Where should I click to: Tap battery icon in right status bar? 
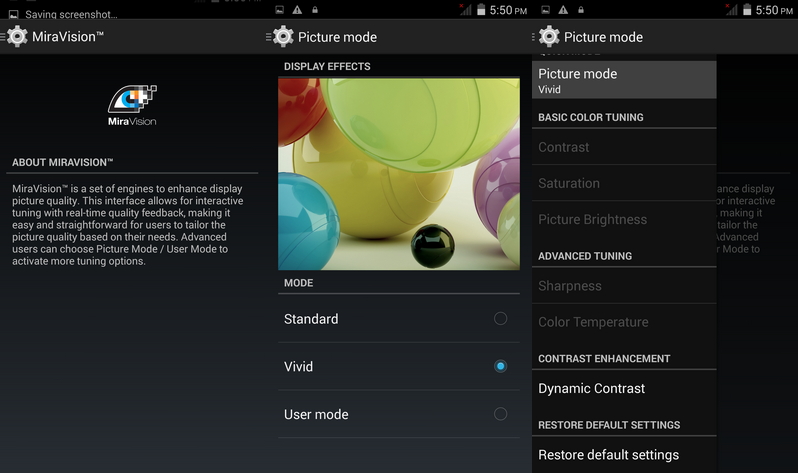[747, 9]
